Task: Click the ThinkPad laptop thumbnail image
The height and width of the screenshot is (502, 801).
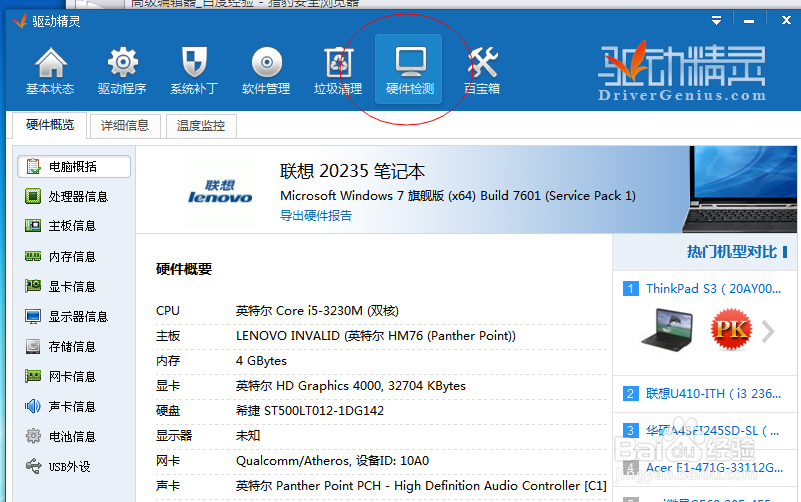Action: click(x=668, y=329)
